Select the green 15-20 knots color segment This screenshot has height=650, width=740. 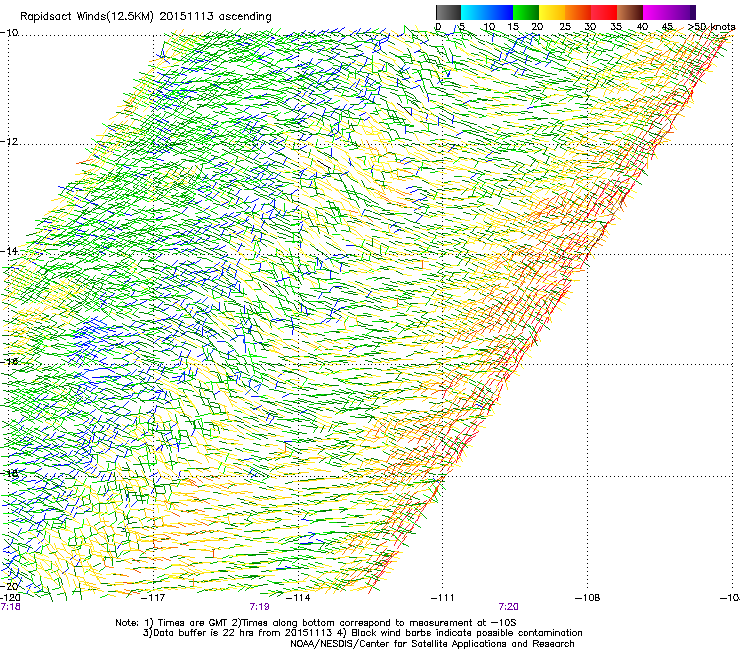pyautogui.click(x=526, y=12)
